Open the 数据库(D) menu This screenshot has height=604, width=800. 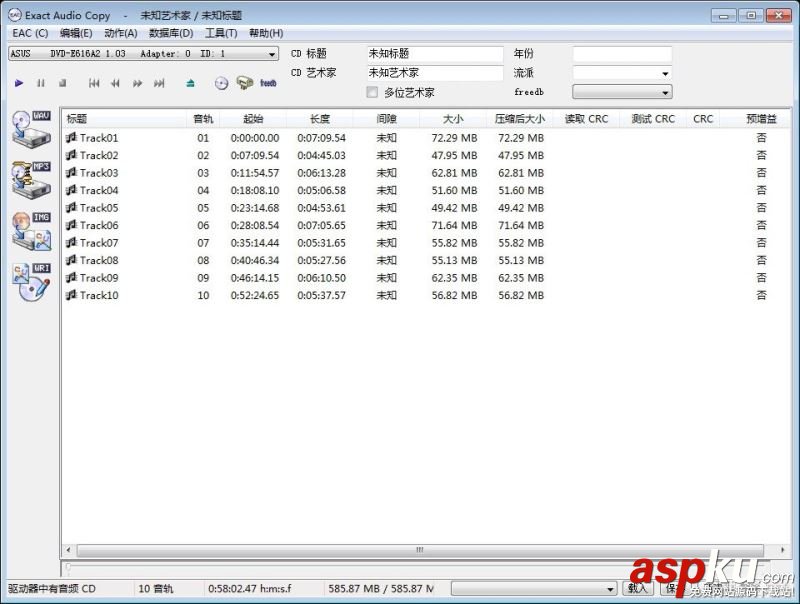point(168,32)
